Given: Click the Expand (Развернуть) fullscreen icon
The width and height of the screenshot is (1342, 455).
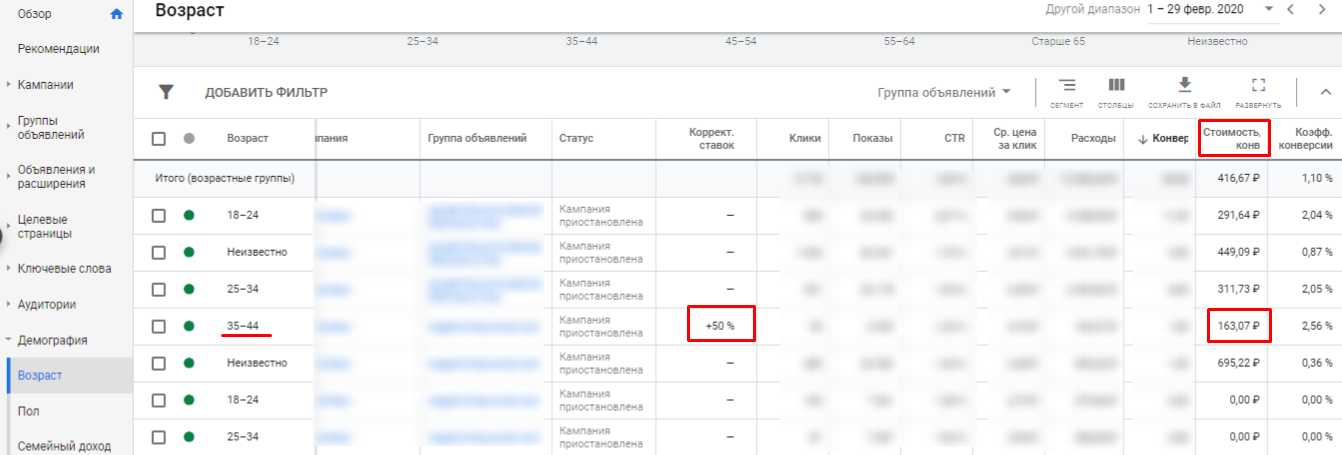Looking at the screenshot, I should (x=1258, y=87).
